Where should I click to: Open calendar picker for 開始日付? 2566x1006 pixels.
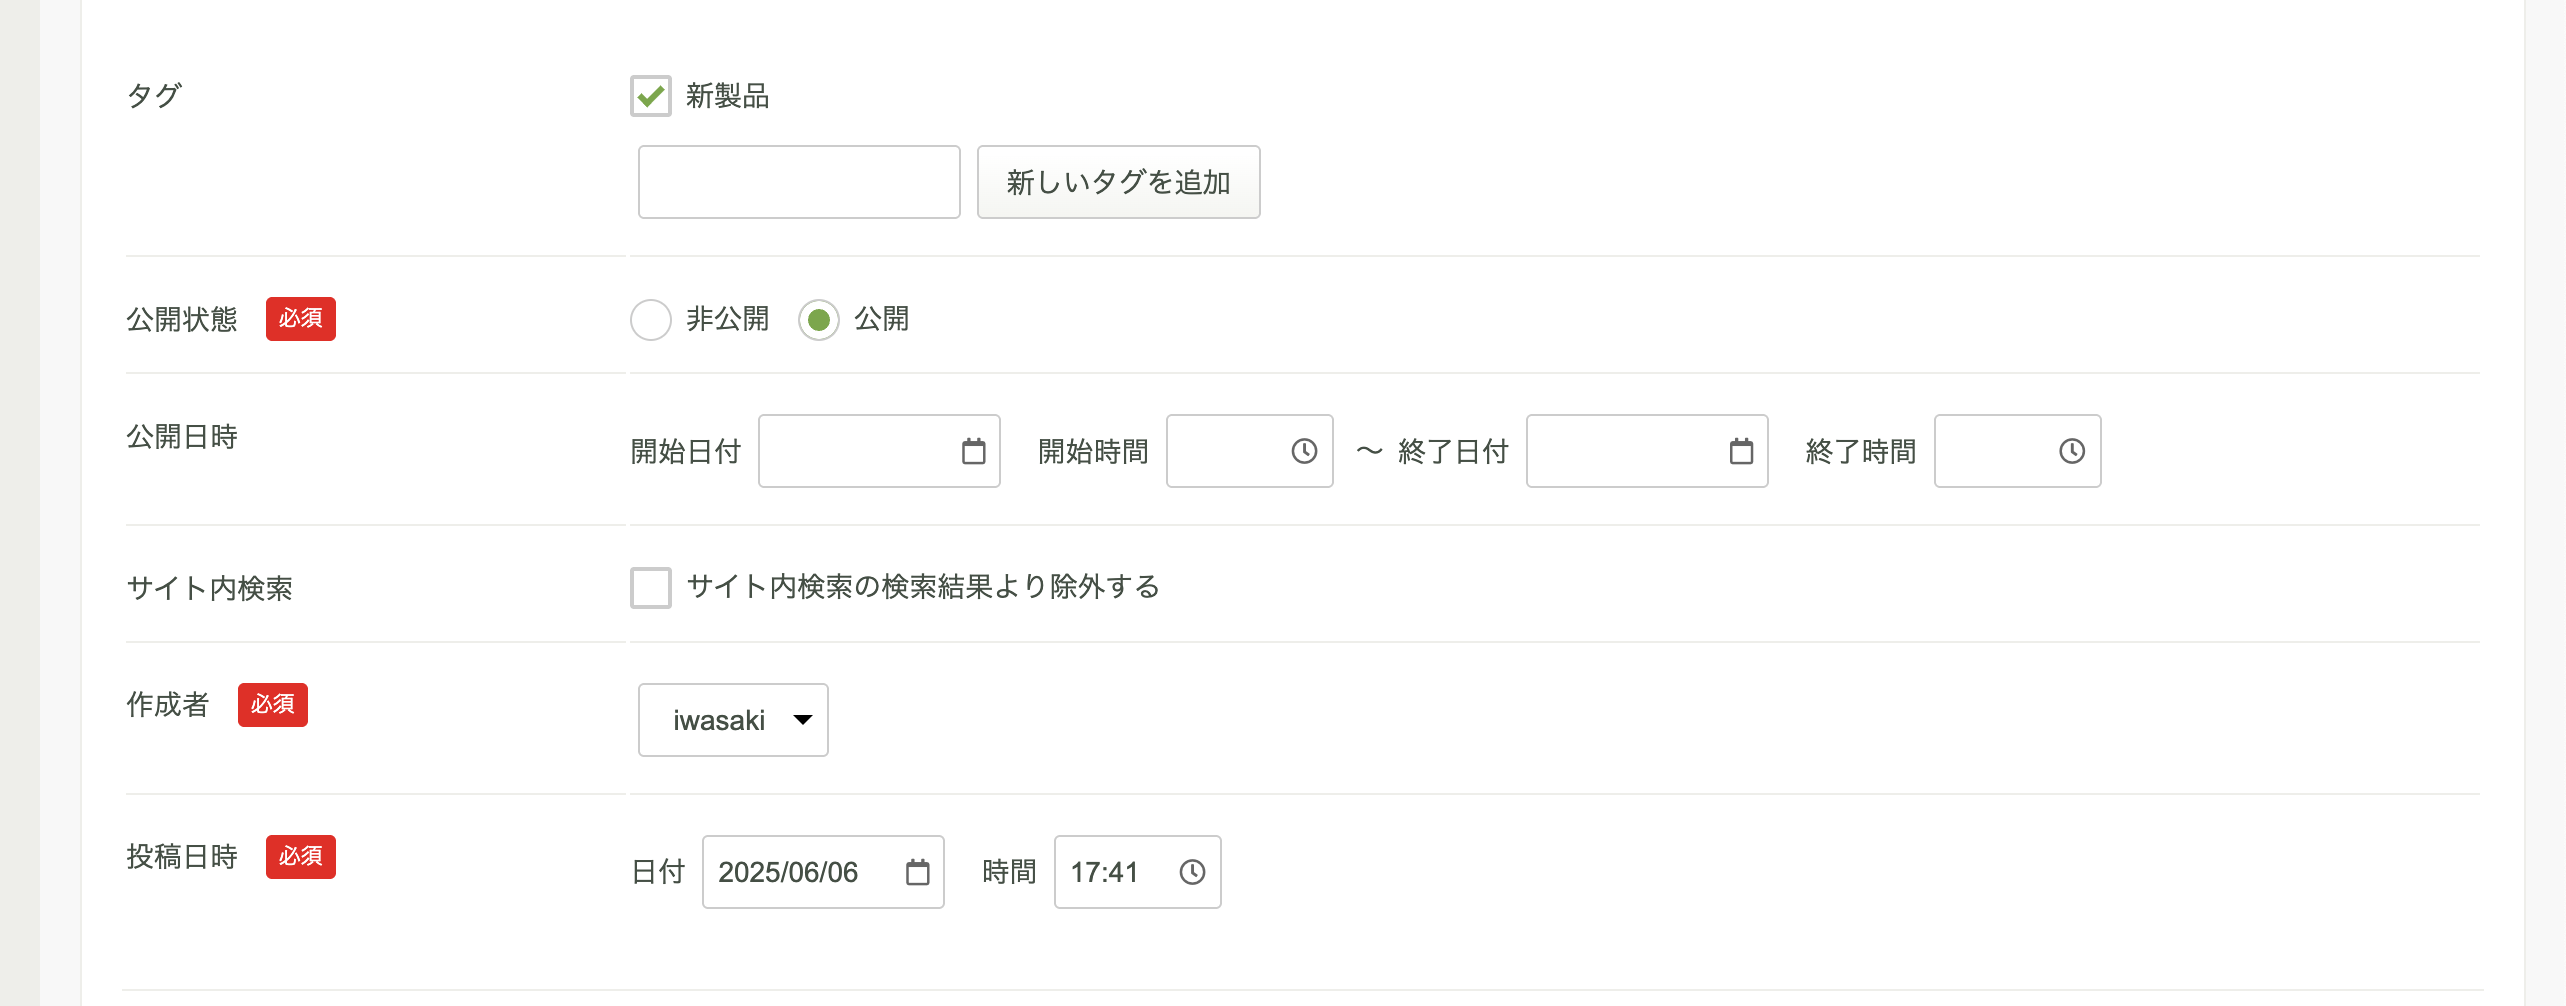pyautogui.click(x=973, y=451)
